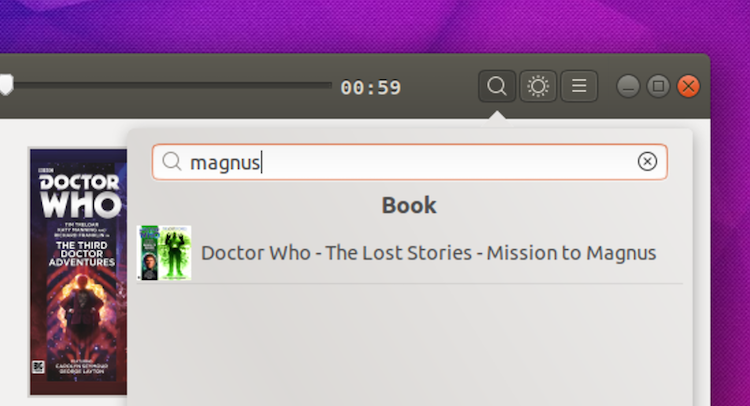Viewport: 750px width, 406px height.
Task: Click into the 'magnus' search field
Action: pos(409,162)
